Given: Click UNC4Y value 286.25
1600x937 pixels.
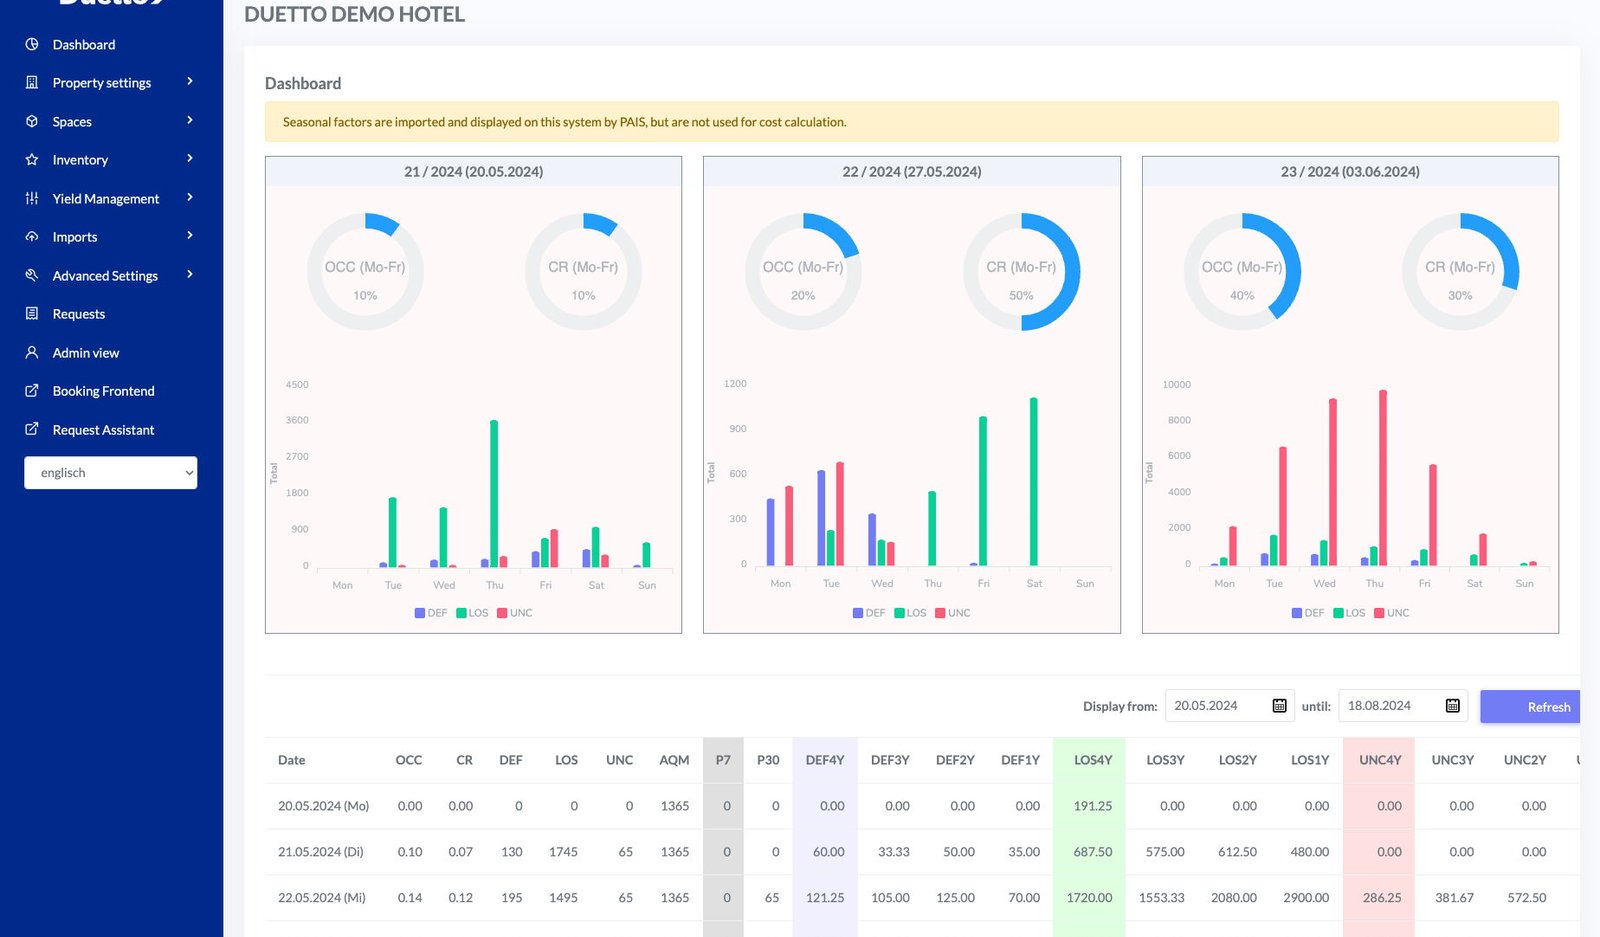Looking at the screenshot, I should (x=1382, y=898).
